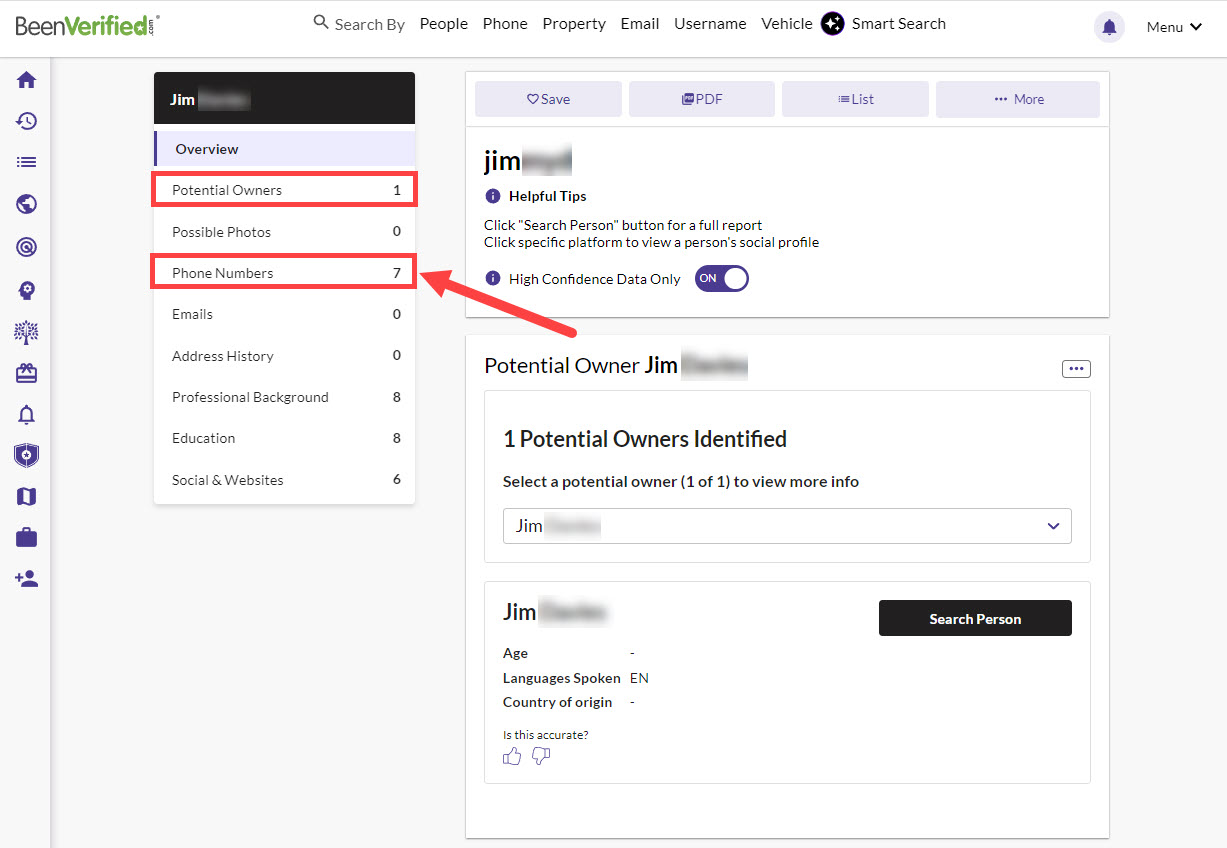Viewport: 1227px width, 848px height.
Task: Open Smart Search
Action: 898,24
